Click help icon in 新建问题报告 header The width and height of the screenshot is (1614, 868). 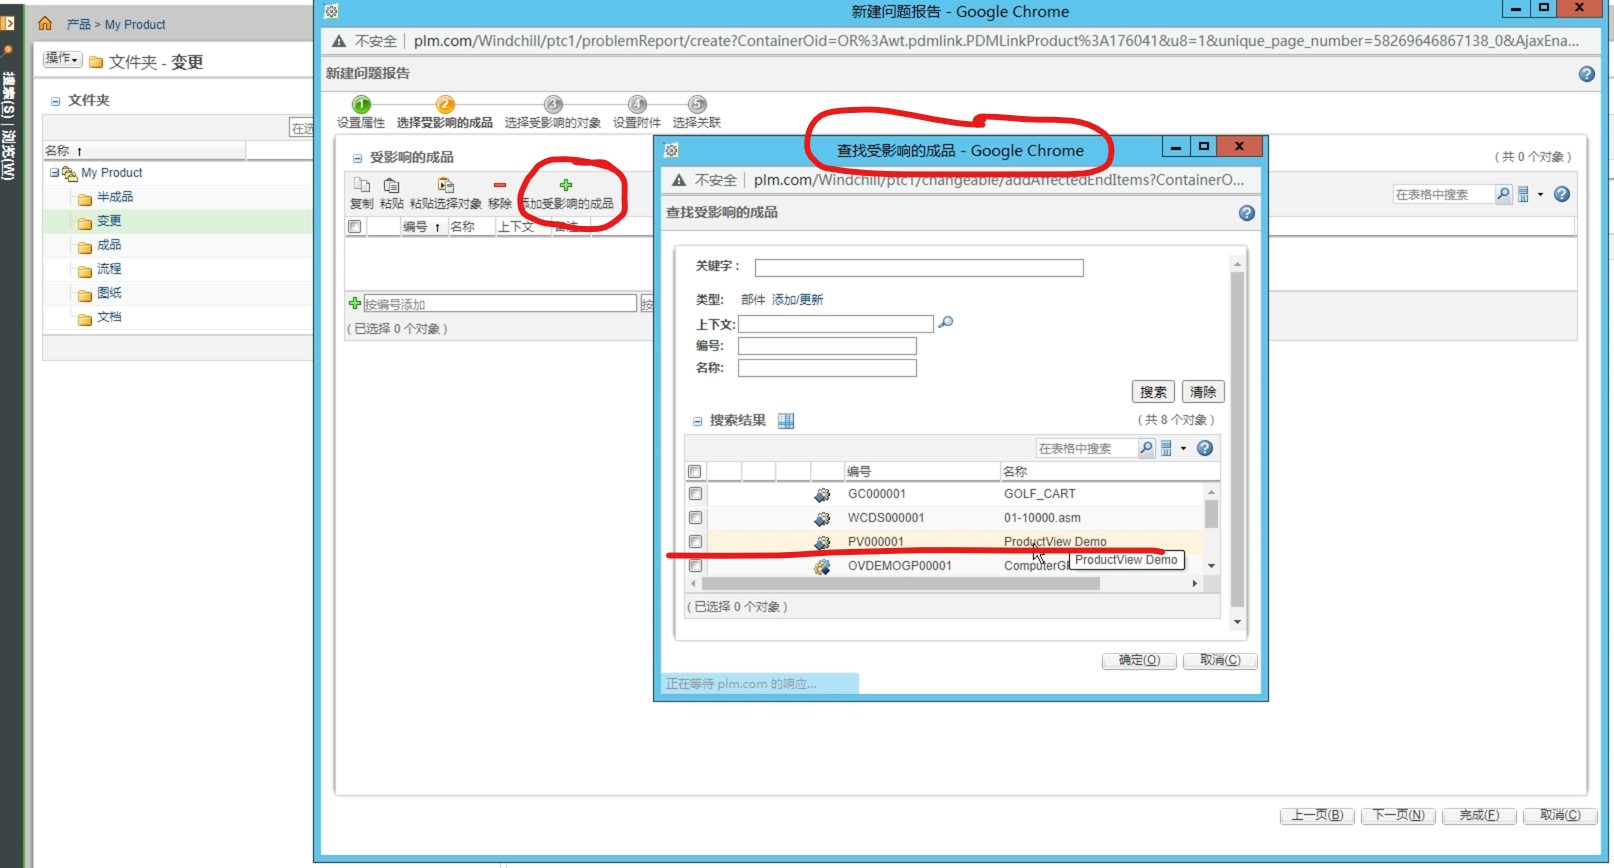tap(1586, 74)
